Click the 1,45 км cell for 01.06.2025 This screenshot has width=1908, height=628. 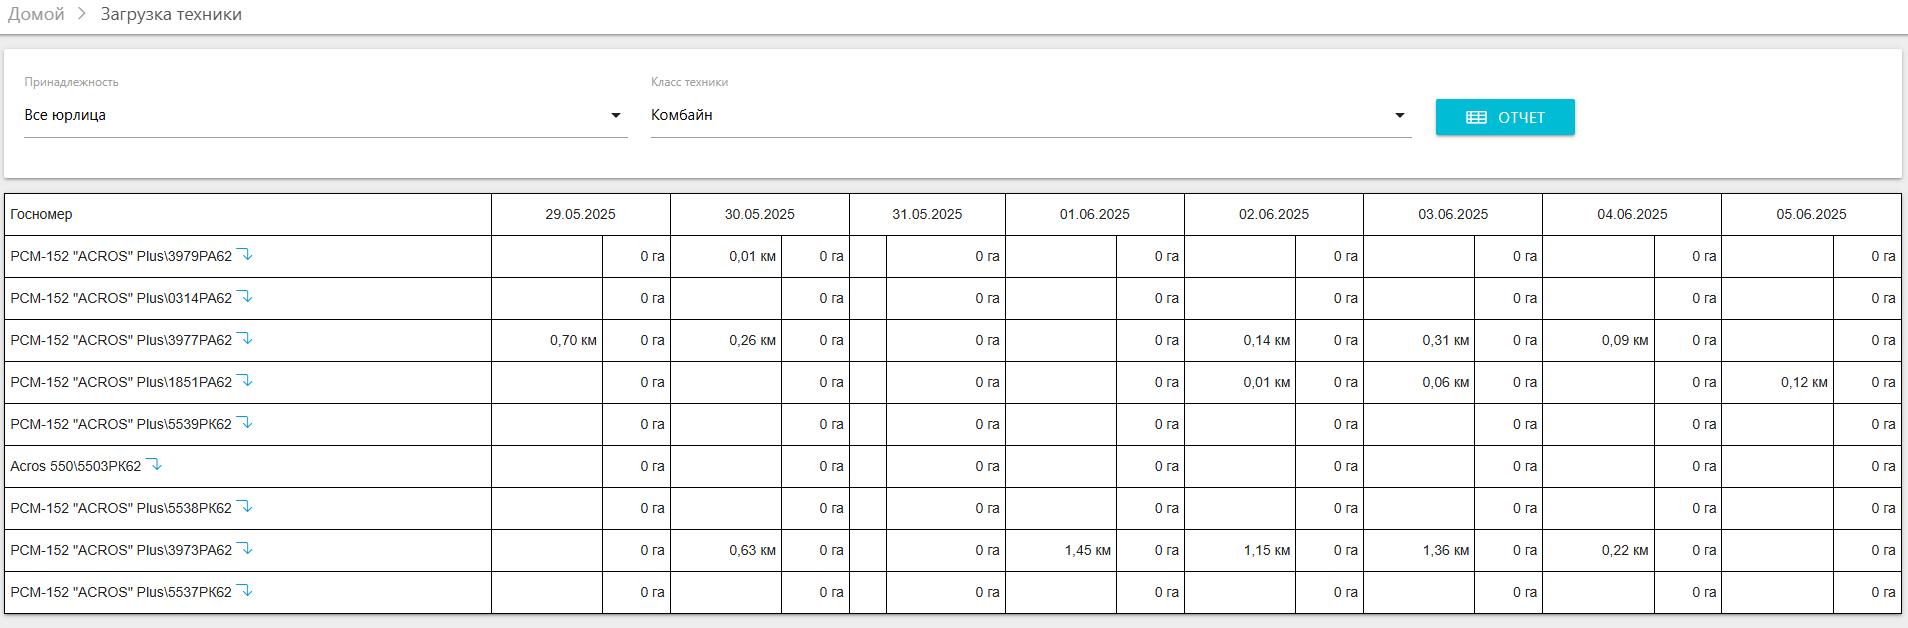pyautogui.click(x=1087, y=550)
